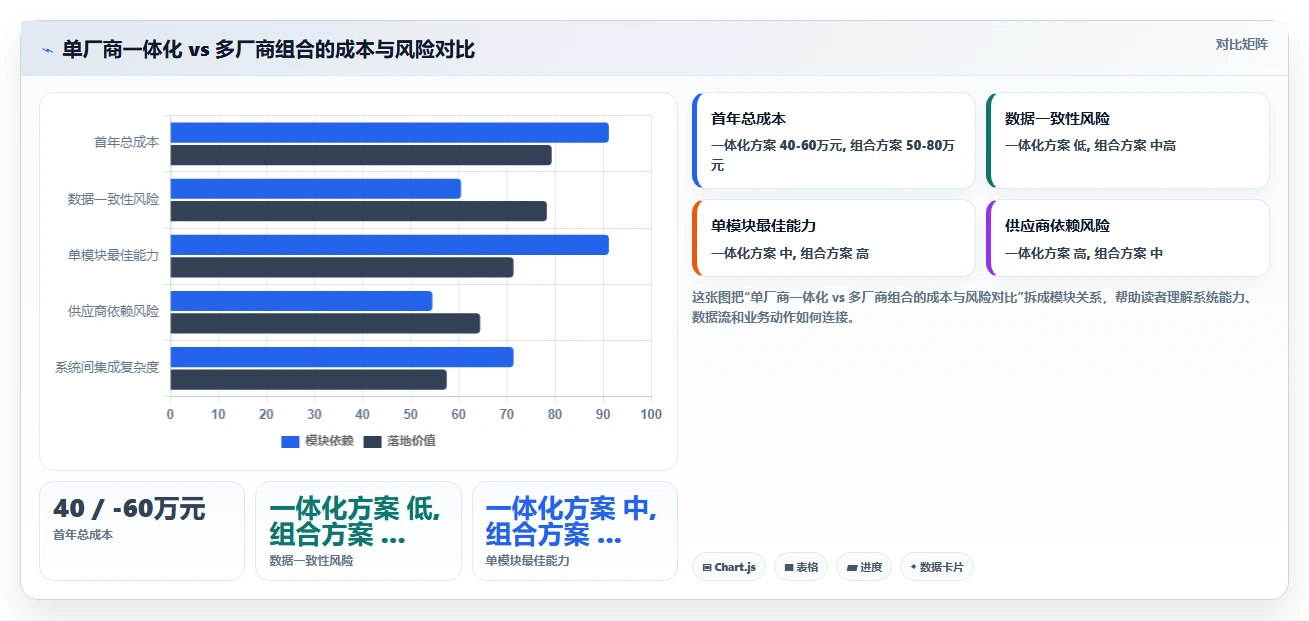Click the description paragraph starting 这张图把
The width and height of the screenshot is (1309, 621).
(x=972, y=308)
